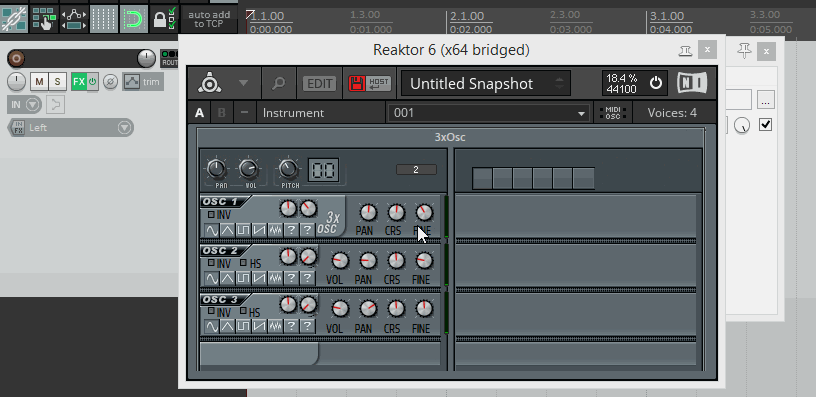
Task: Click the Untitled Snapshot name field
Action: tap(486, 83)
